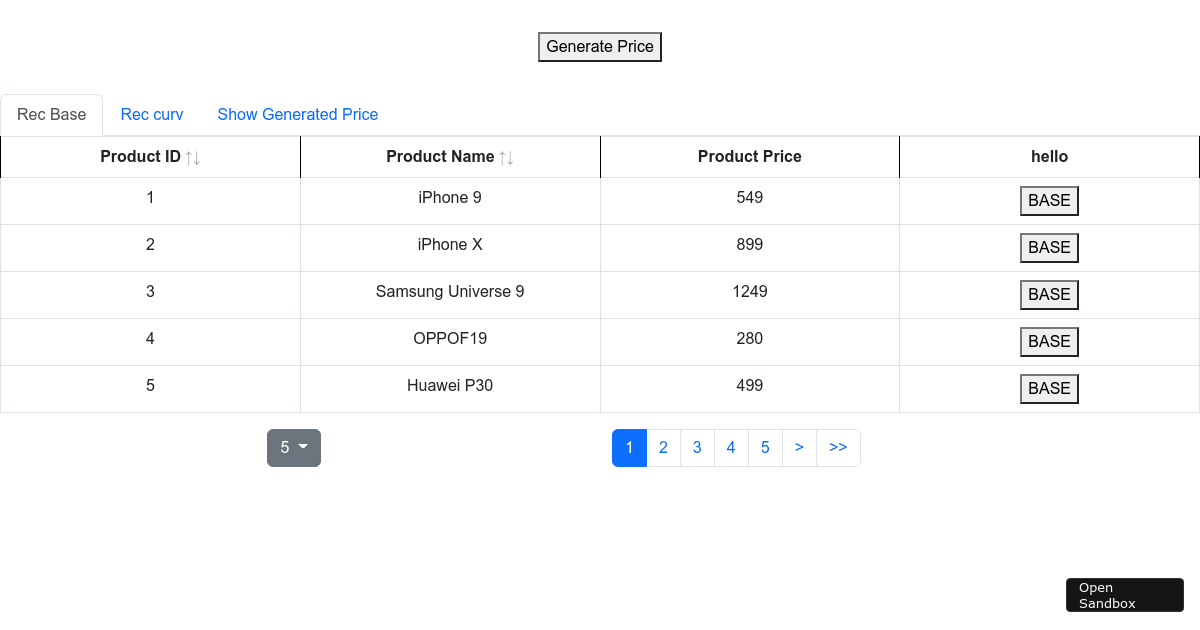Screen dimensions: 1200x630
Task: Click BASE button for OPPOF19 row
Action: [1049, 342]
